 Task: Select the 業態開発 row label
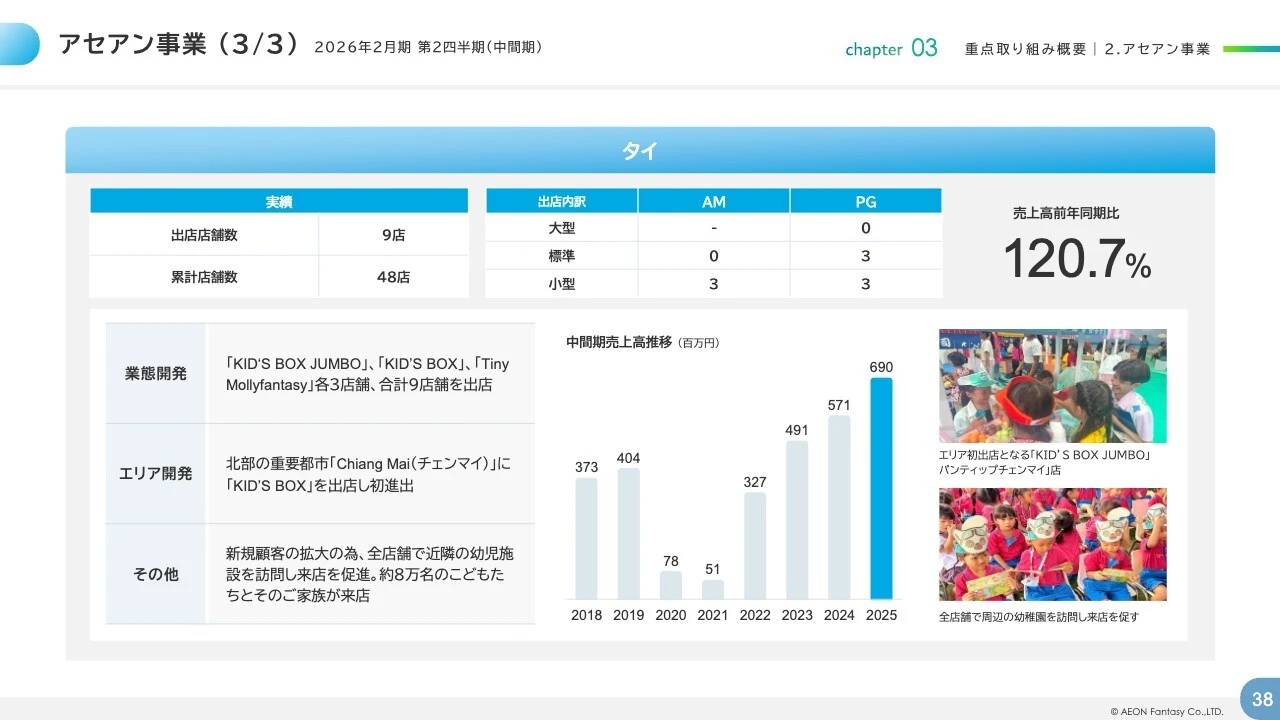[155, 373]
